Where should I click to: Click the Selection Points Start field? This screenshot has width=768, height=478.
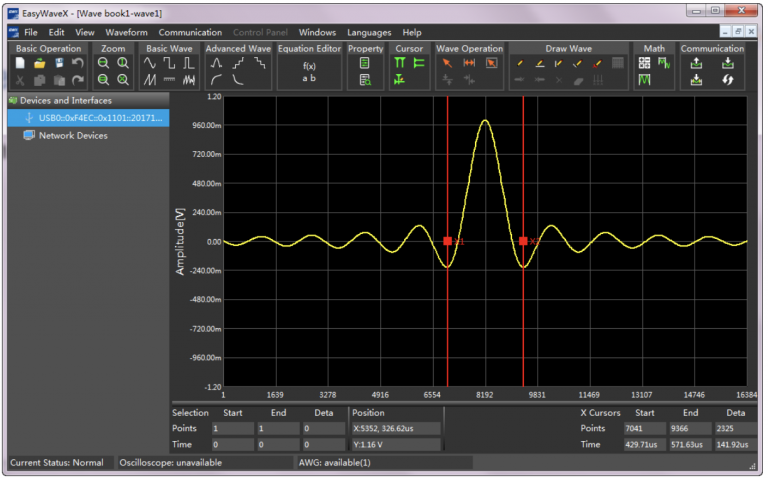click(233, 429)
